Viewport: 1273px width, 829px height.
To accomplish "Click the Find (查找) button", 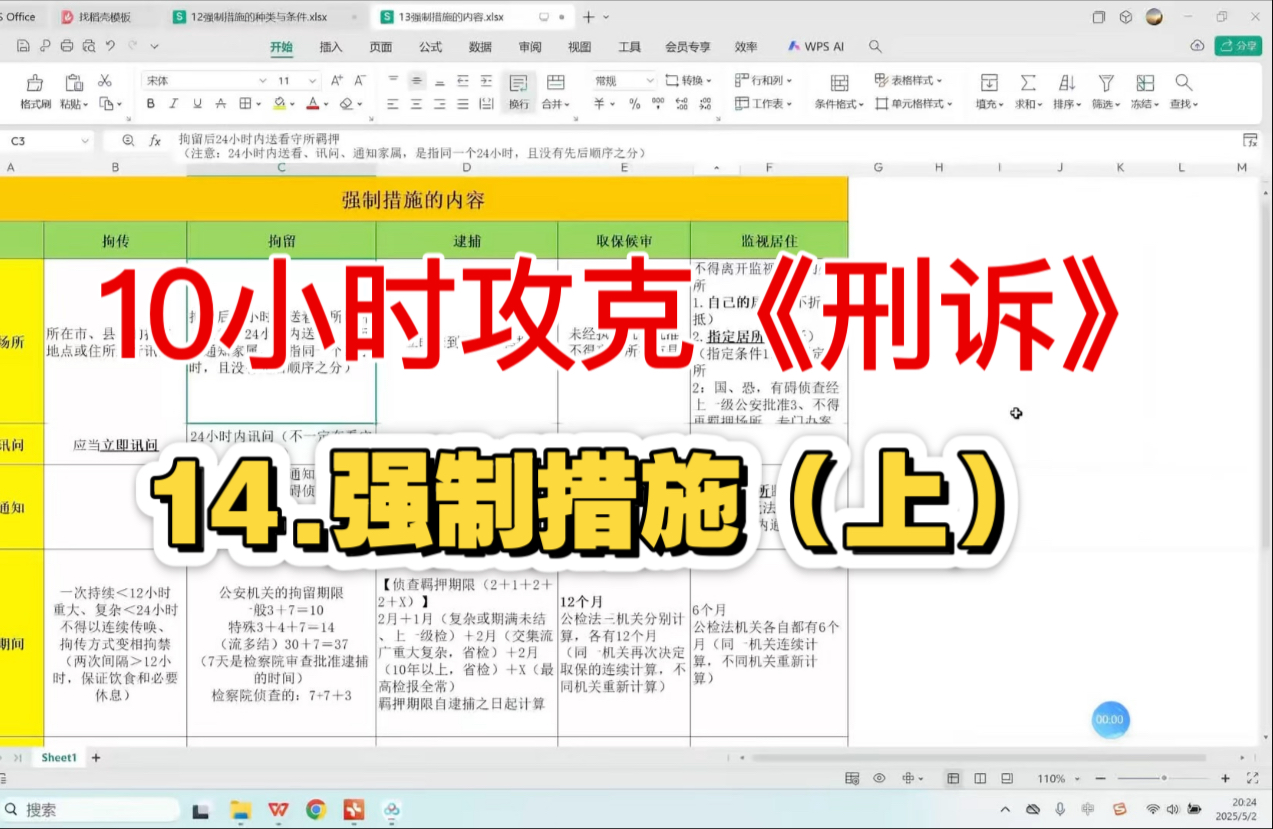I will click(x=1184, y=90).
